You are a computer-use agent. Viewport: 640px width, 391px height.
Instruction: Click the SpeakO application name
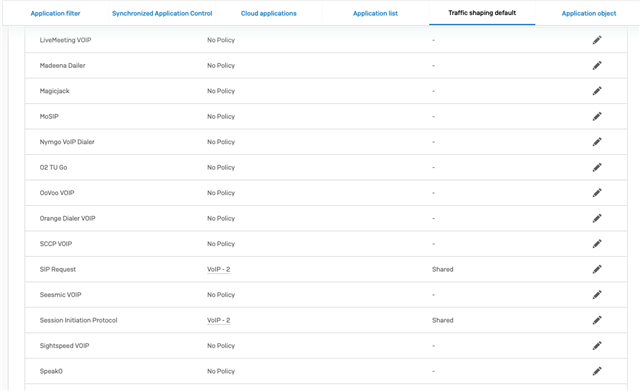(51, 371)
